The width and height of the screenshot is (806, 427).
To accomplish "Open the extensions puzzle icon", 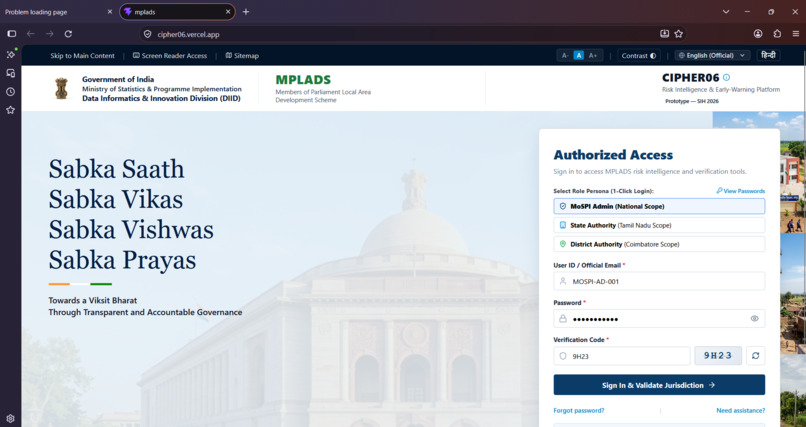I will (x=777, y=34).
